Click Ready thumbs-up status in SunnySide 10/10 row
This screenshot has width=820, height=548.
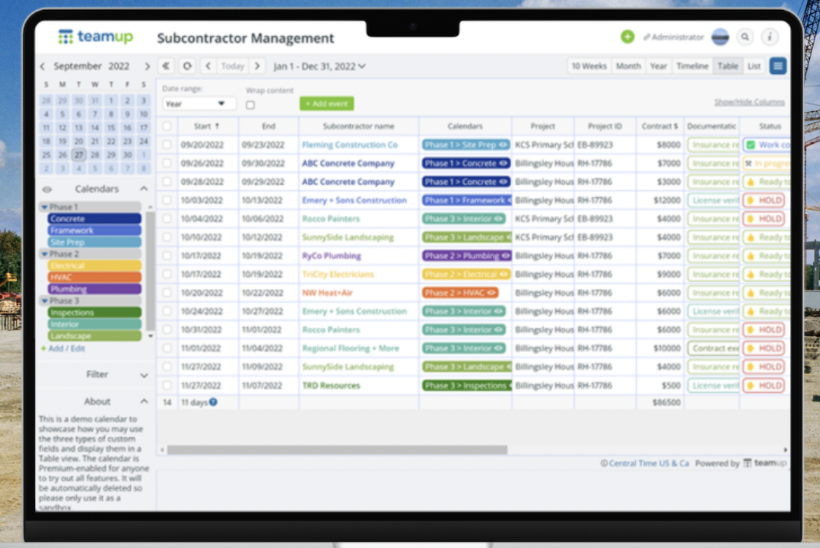[766, 237]
